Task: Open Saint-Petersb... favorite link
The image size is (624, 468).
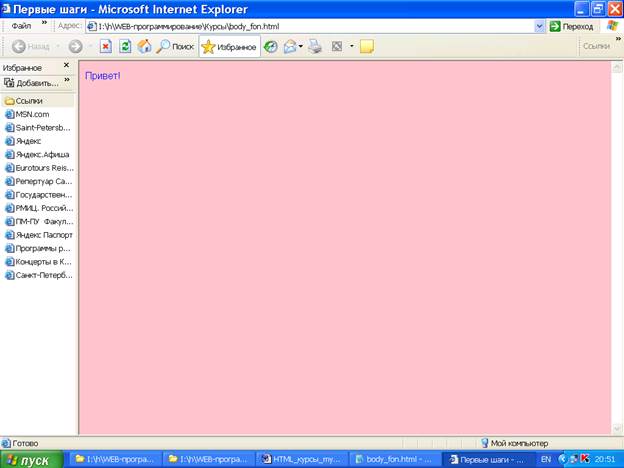Action: (38, 128)
